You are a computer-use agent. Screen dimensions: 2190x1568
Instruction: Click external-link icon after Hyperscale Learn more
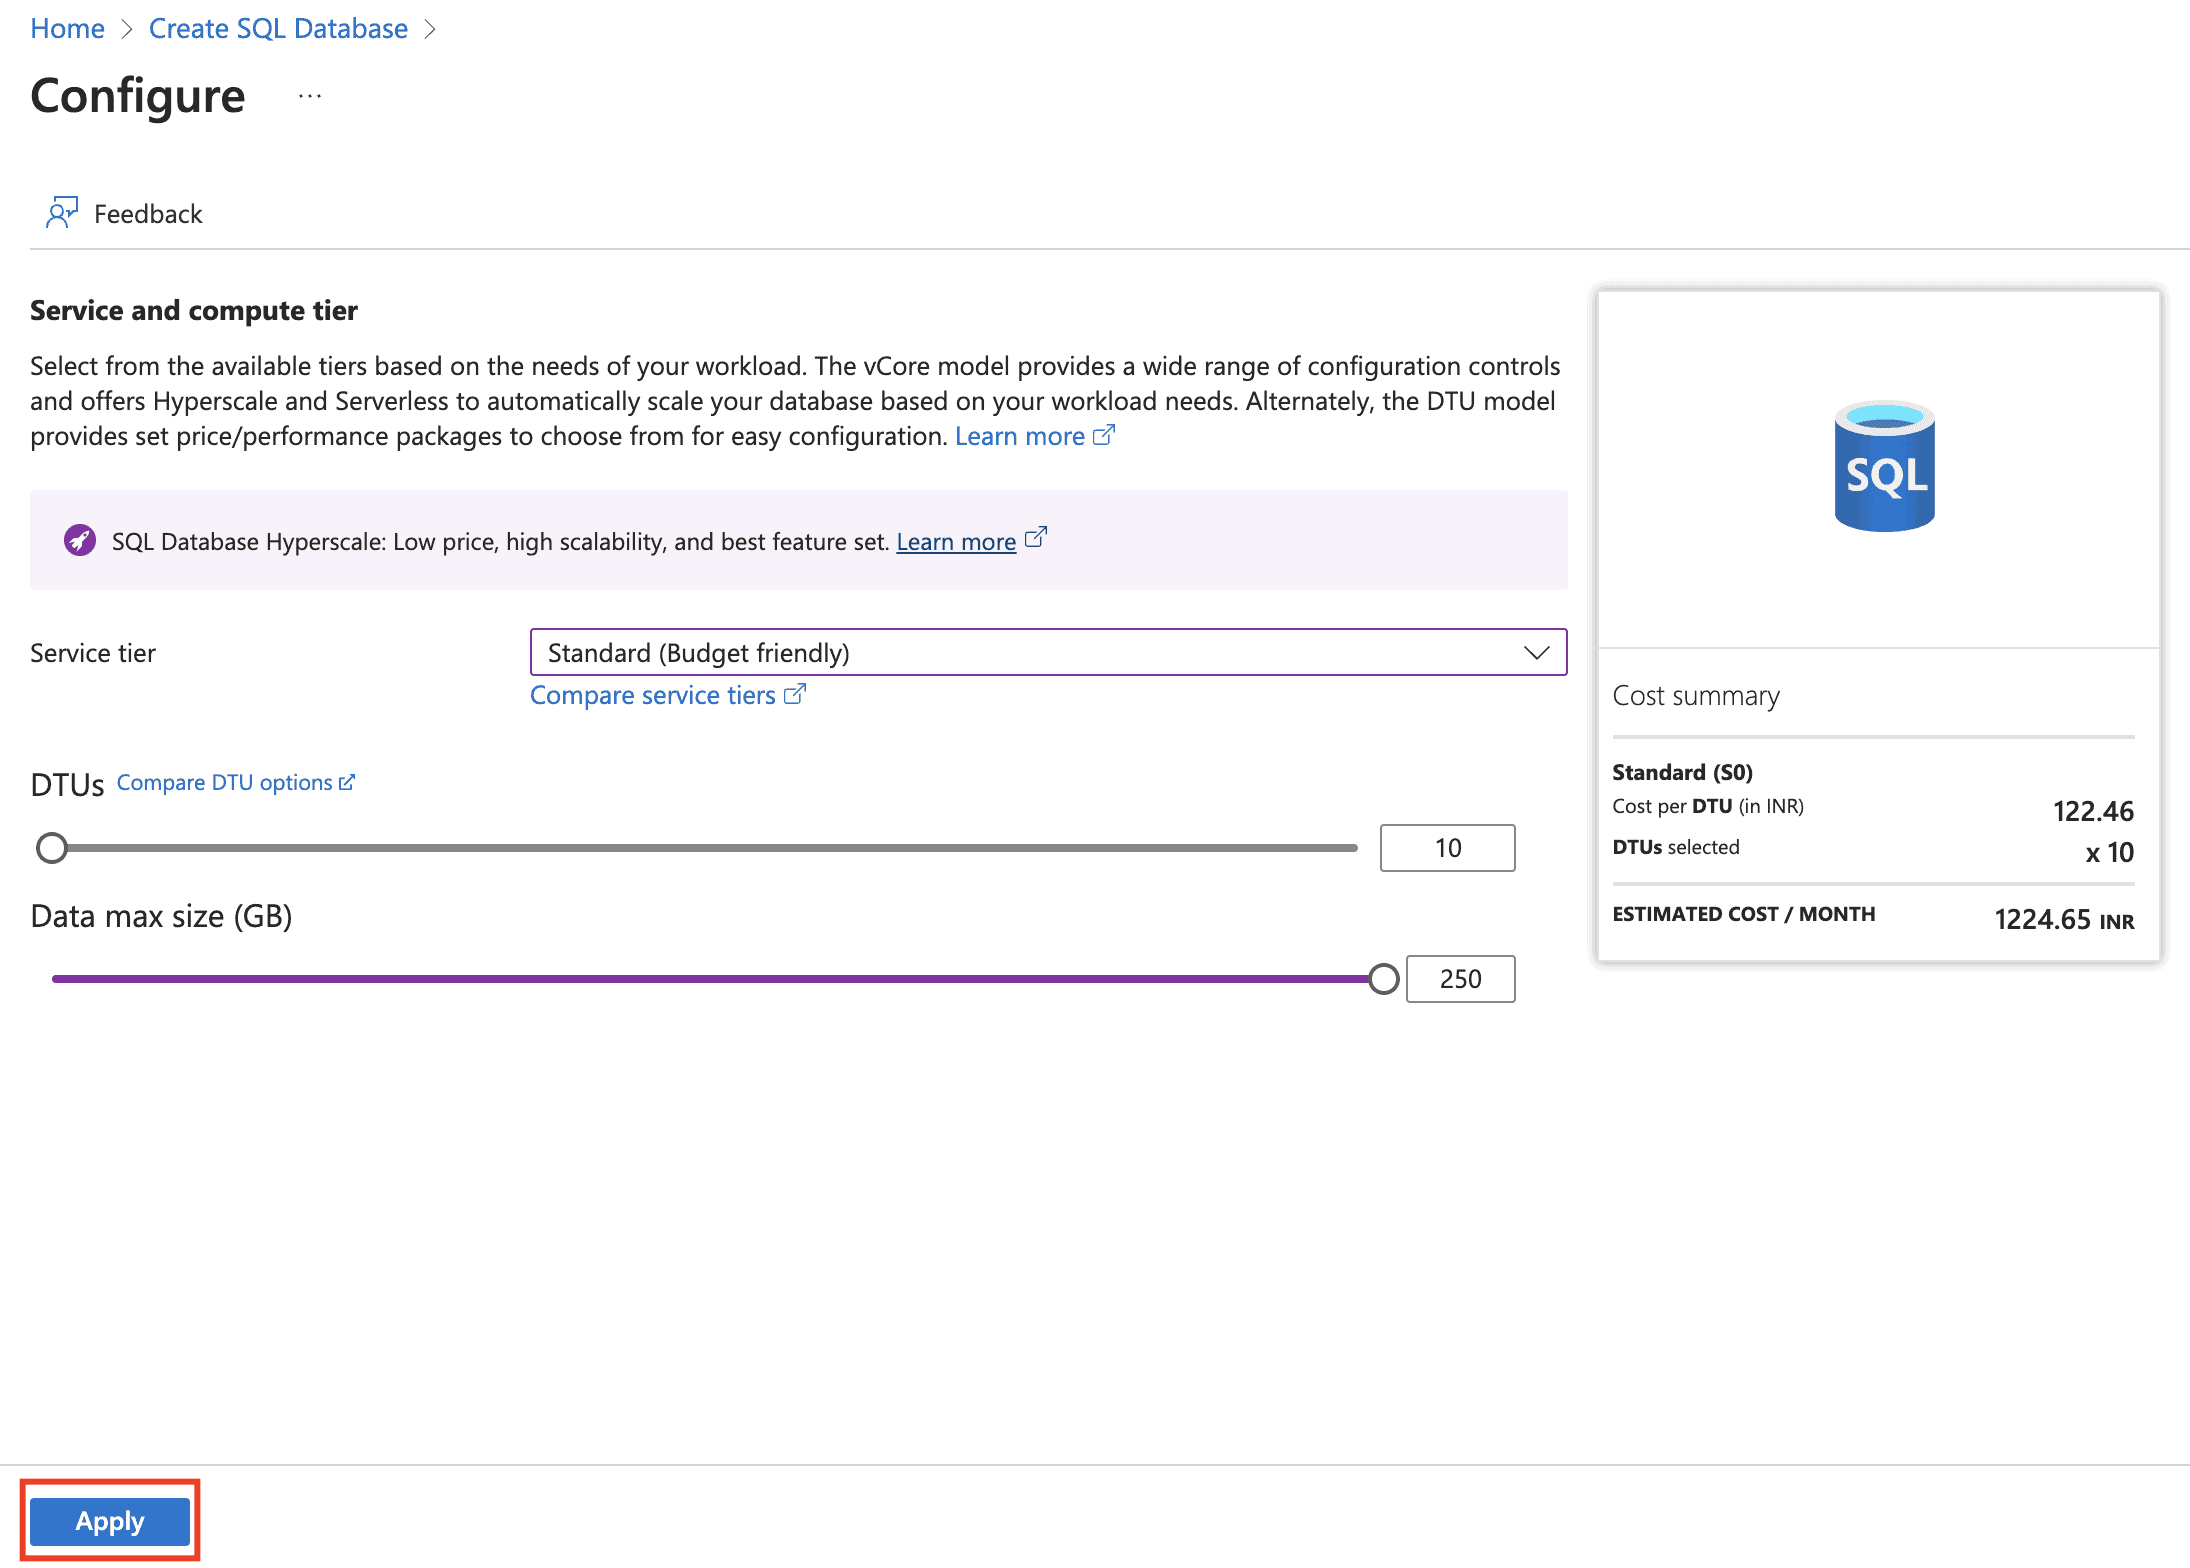(x=1036, y=538)
